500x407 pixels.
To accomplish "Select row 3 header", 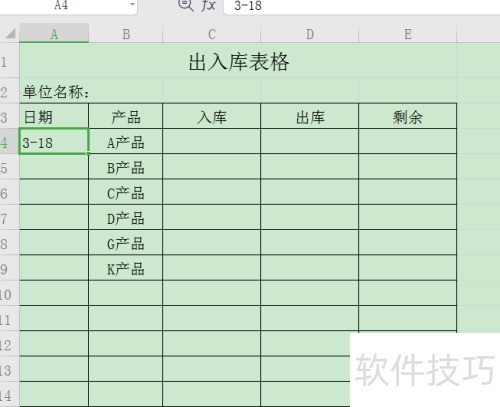I will (x=9, y=116).
